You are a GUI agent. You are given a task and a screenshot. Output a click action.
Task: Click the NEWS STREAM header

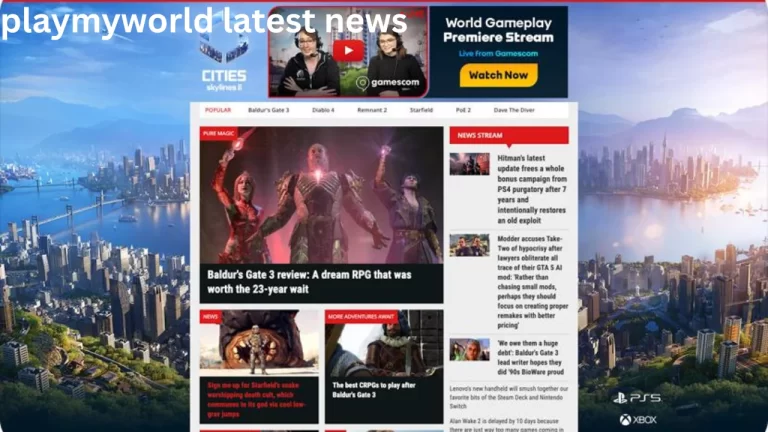tap(509, 135)
